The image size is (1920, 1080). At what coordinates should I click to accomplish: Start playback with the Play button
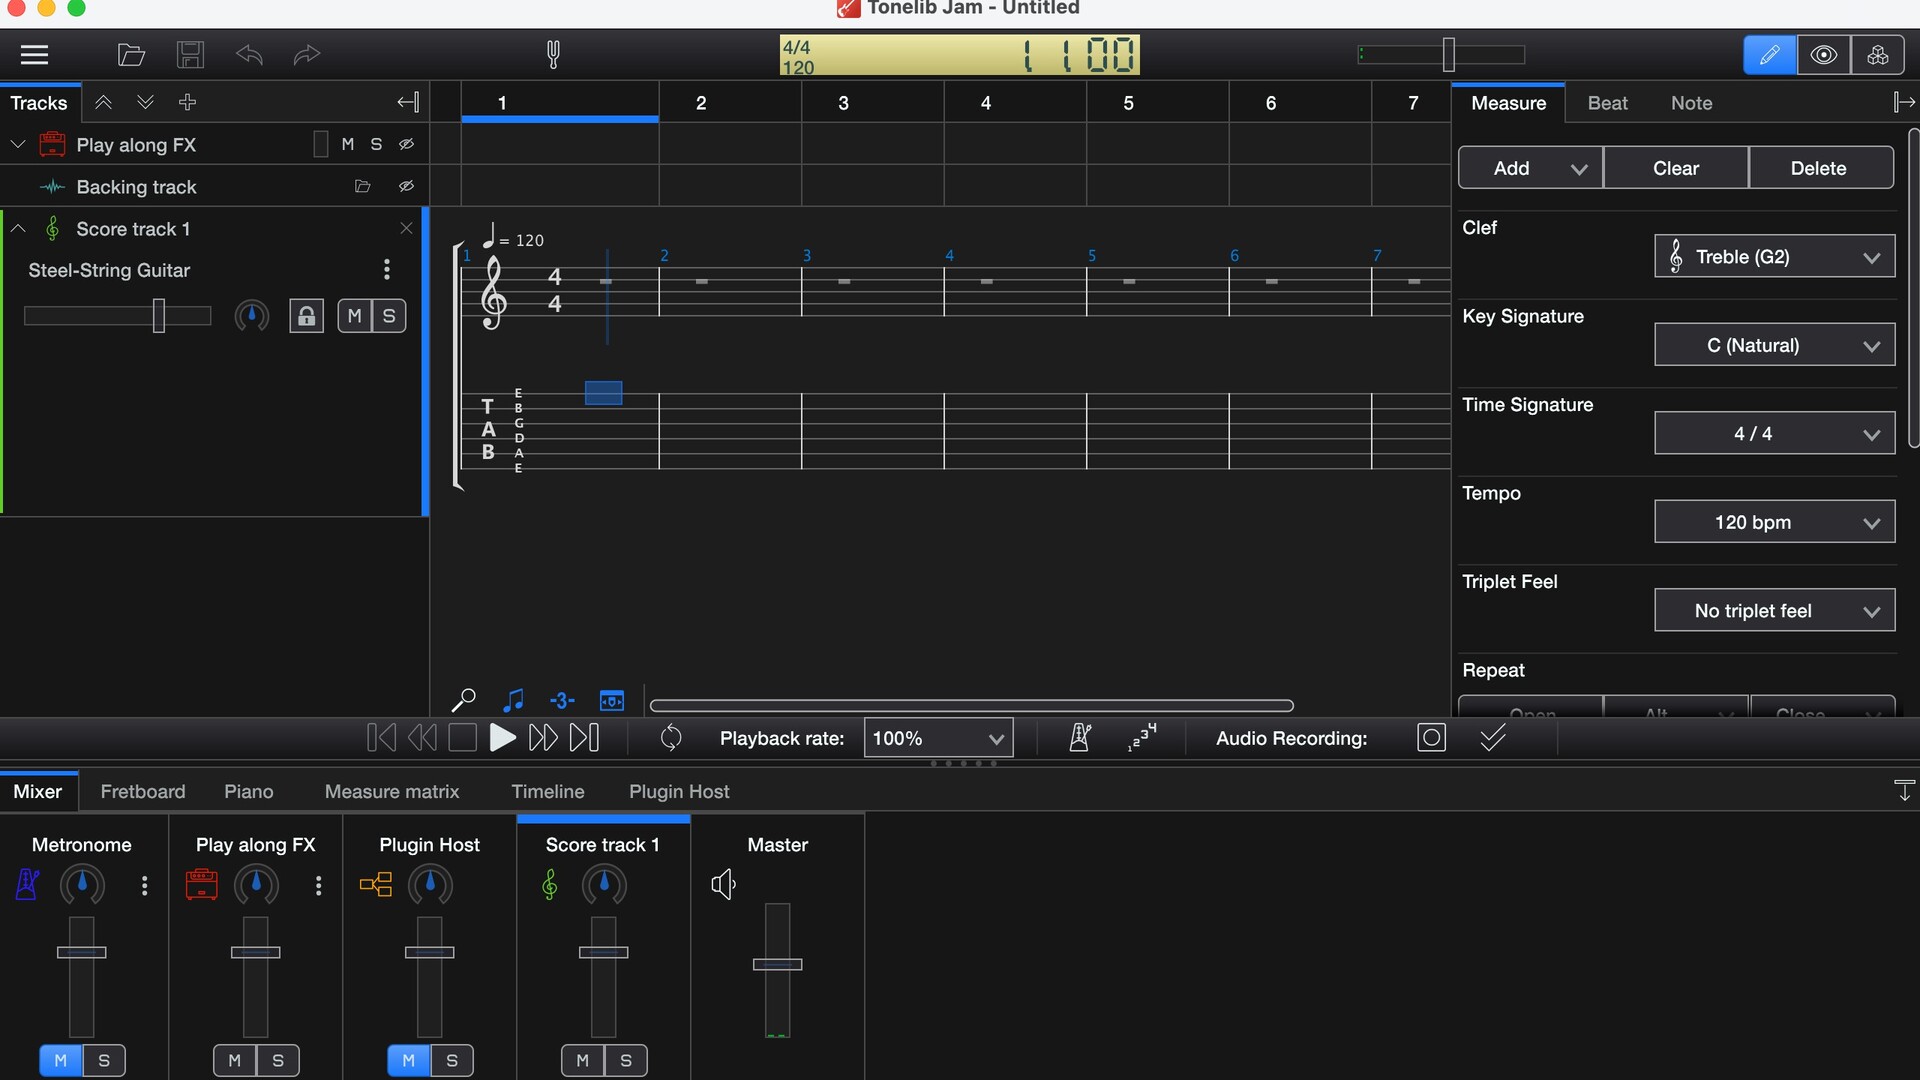pos(502,739)
